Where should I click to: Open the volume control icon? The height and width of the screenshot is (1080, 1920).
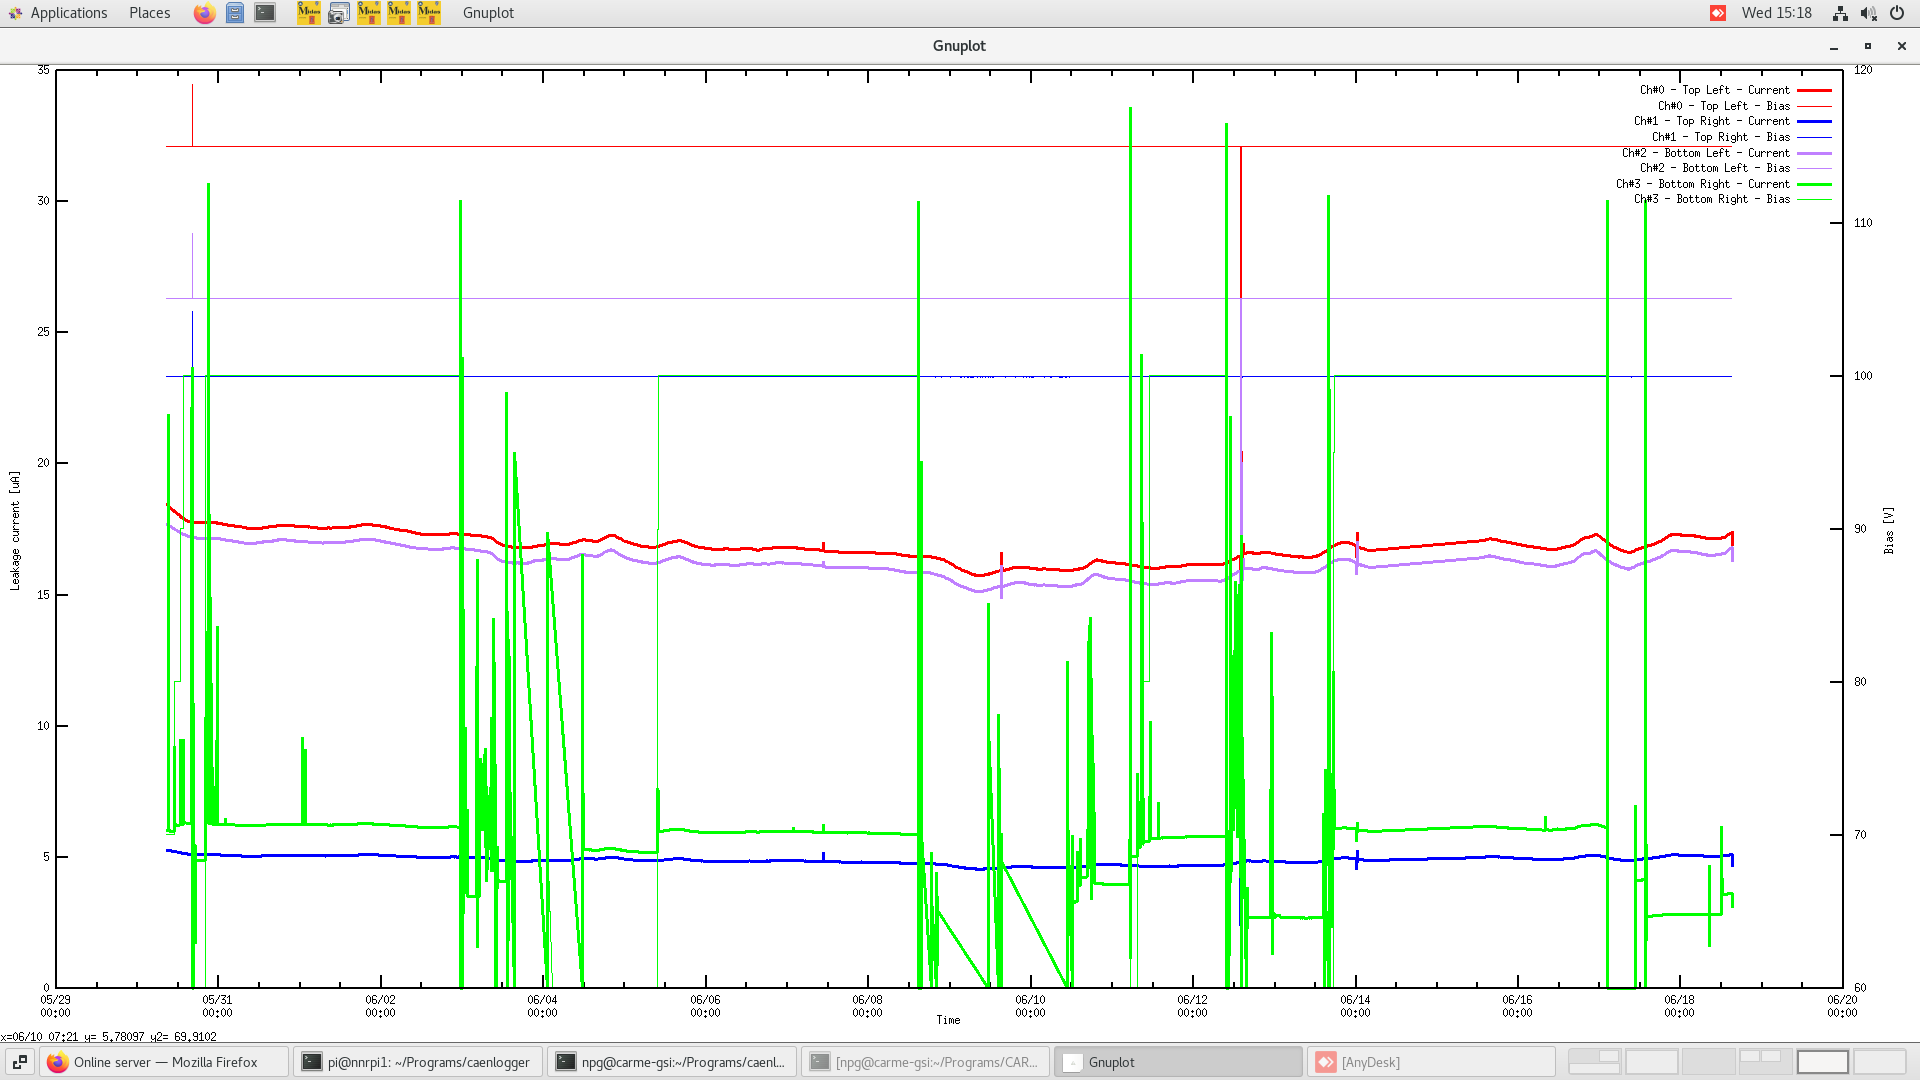click(1868, 13)
